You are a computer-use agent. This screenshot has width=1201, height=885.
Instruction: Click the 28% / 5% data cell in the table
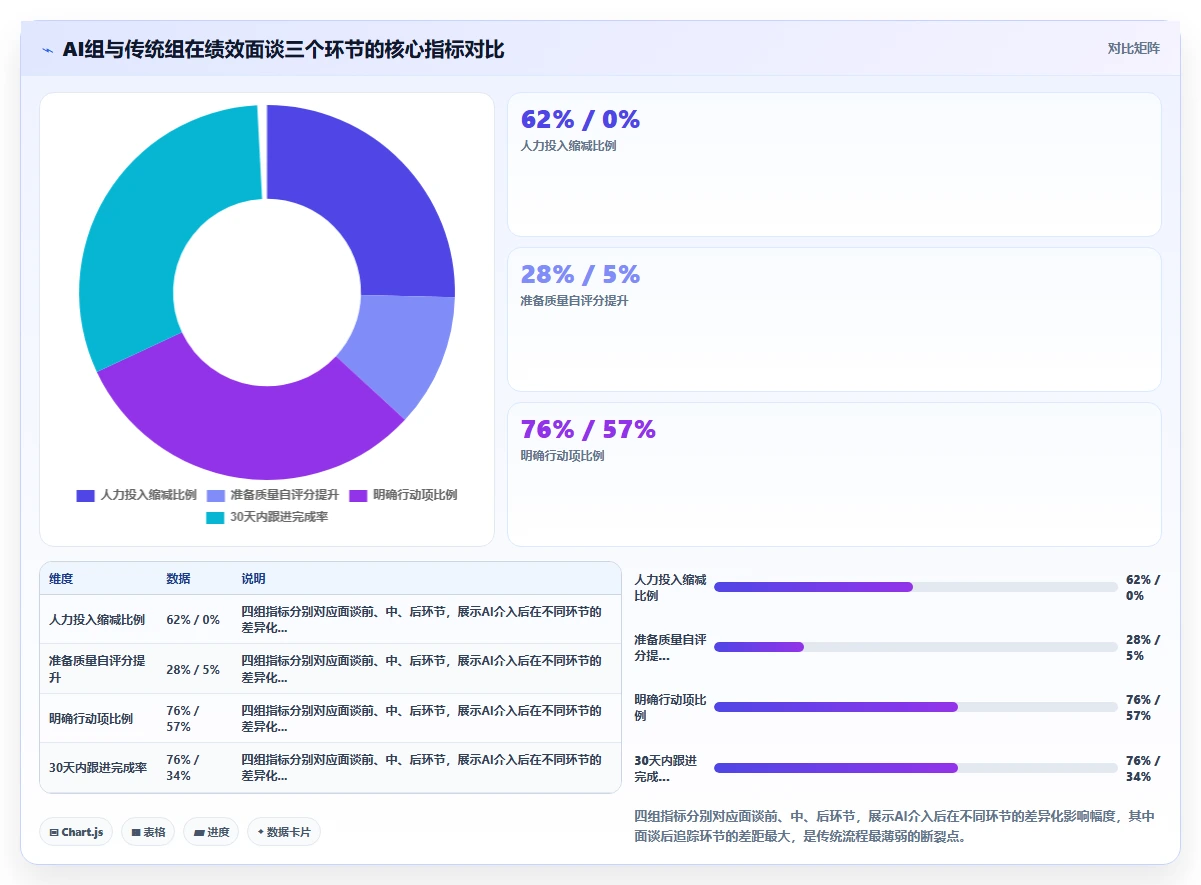[193, 669]
